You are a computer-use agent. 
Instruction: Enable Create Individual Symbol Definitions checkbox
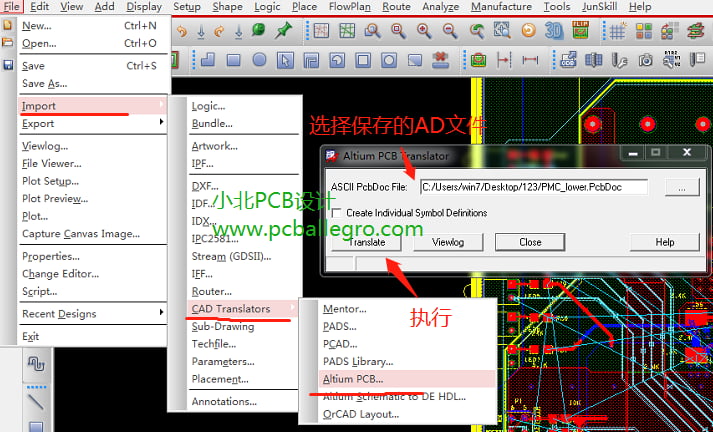click(x=336, y=213)
